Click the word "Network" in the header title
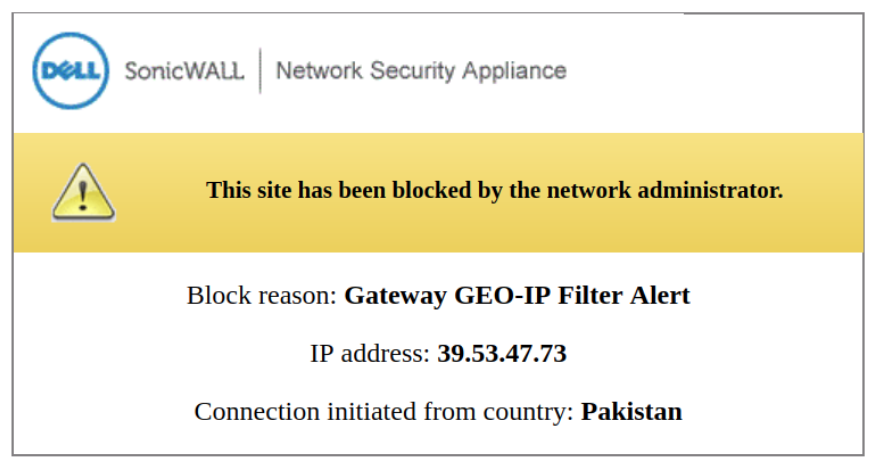876x464 pixels. tap(319, 71)
